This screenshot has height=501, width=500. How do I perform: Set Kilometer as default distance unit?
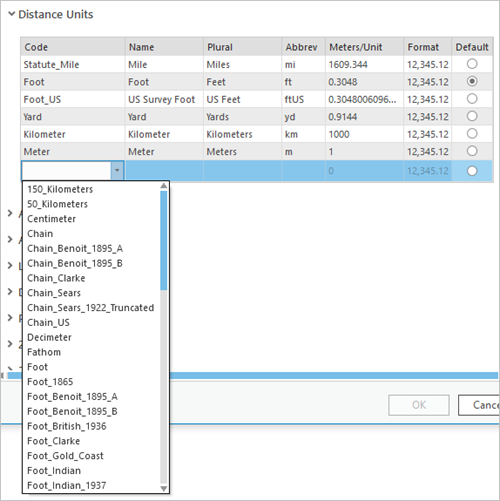[x=472, y=134]
